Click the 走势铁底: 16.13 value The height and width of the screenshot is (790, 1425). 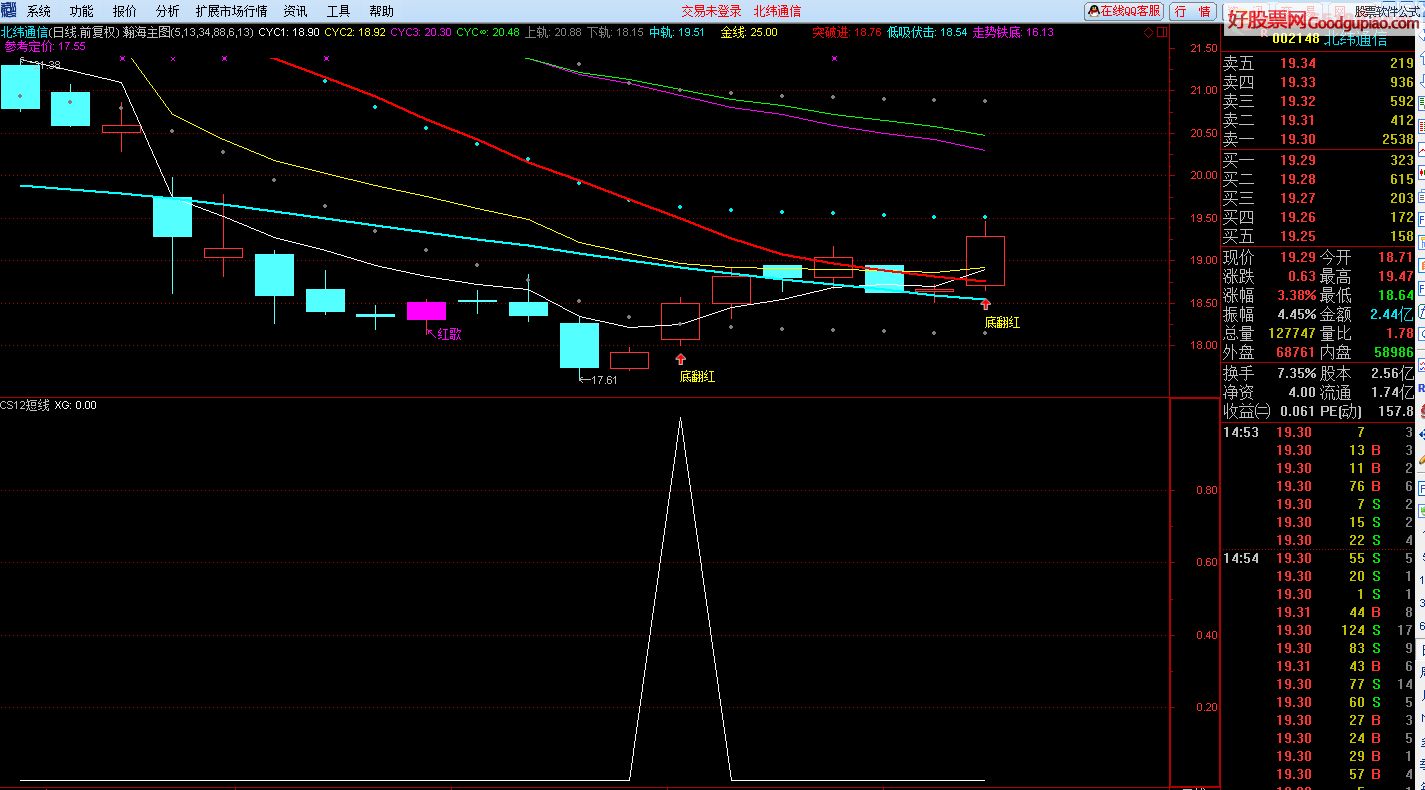(1013, 32)
